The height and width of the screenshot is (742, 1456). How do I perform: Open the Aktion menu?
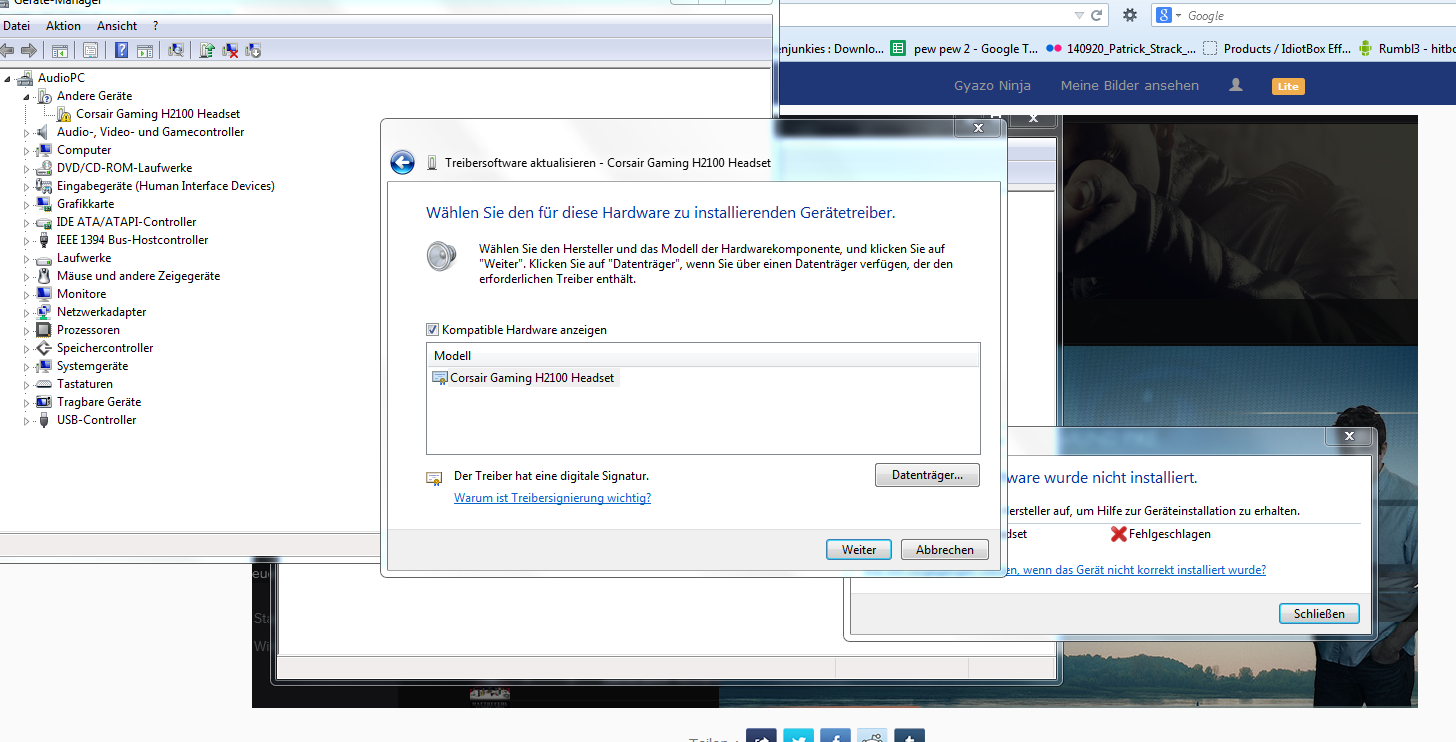pyautogui.click(x=63, y=26)
